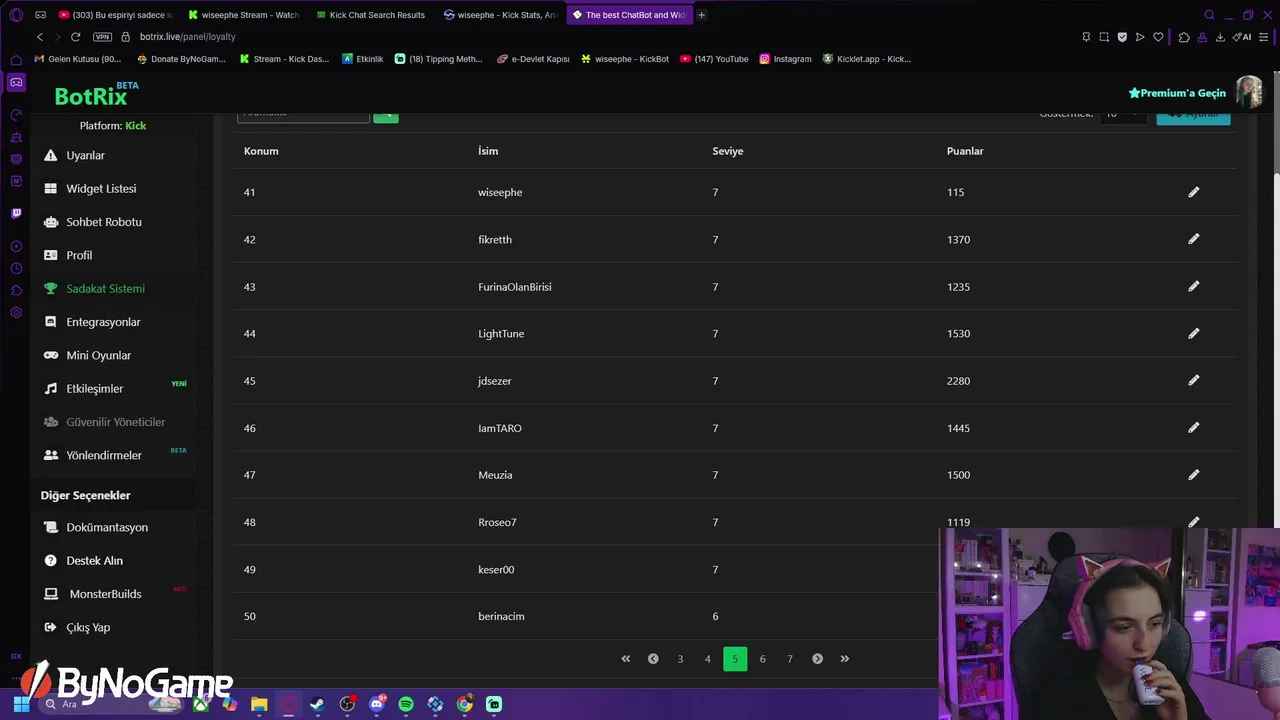Select Sadakat Sistemi menu item
Image resolution: width=1280 pixels, height=720 pixels.
(x=105, y=288)
